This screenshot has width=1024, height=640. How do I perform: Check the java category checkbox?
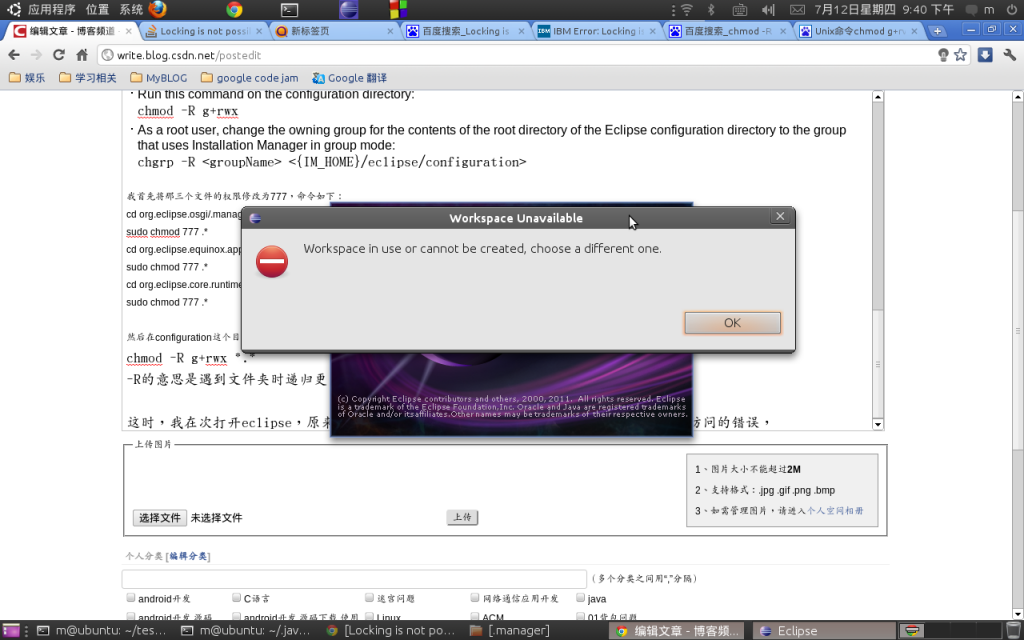[580, 597]
